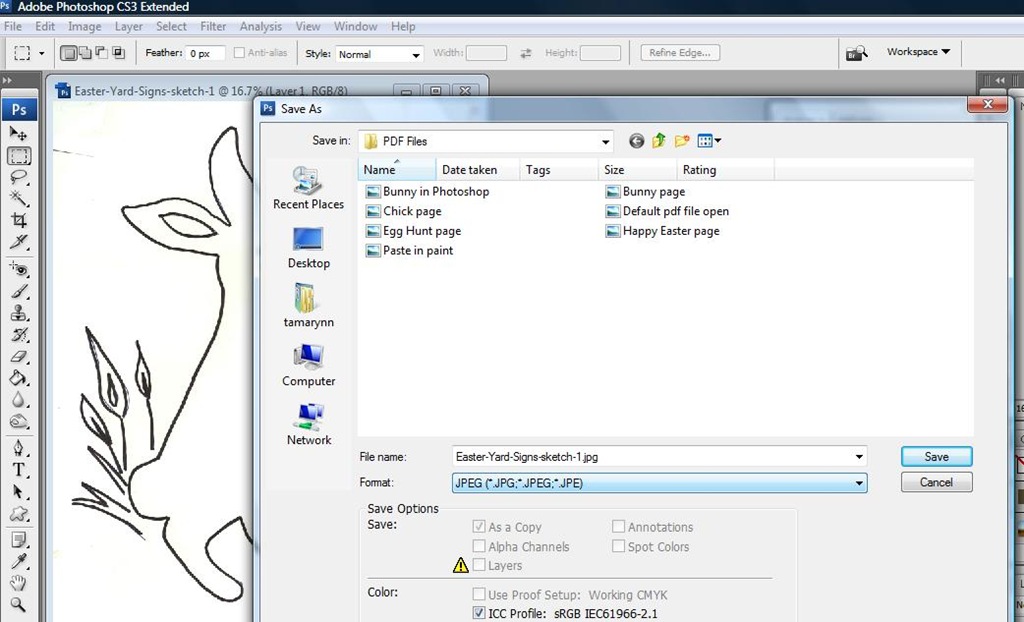Toggle the Layers checkbox

pos(479,565)
